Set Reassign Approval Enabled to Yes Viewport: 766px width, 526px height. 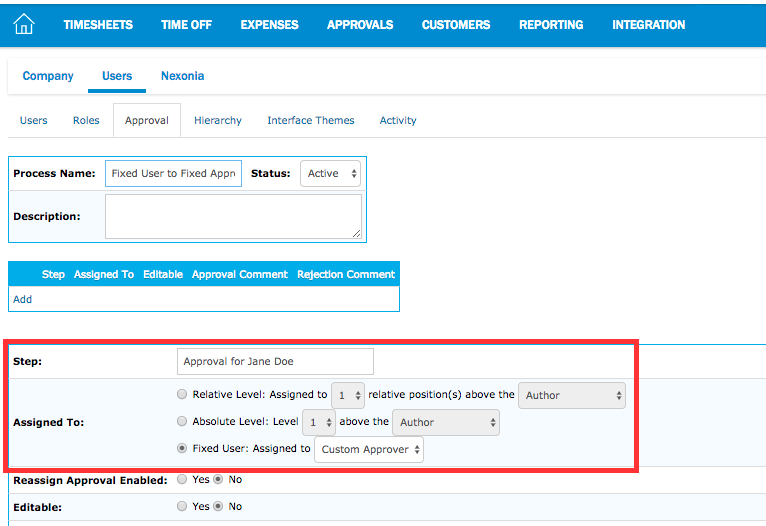181,480
